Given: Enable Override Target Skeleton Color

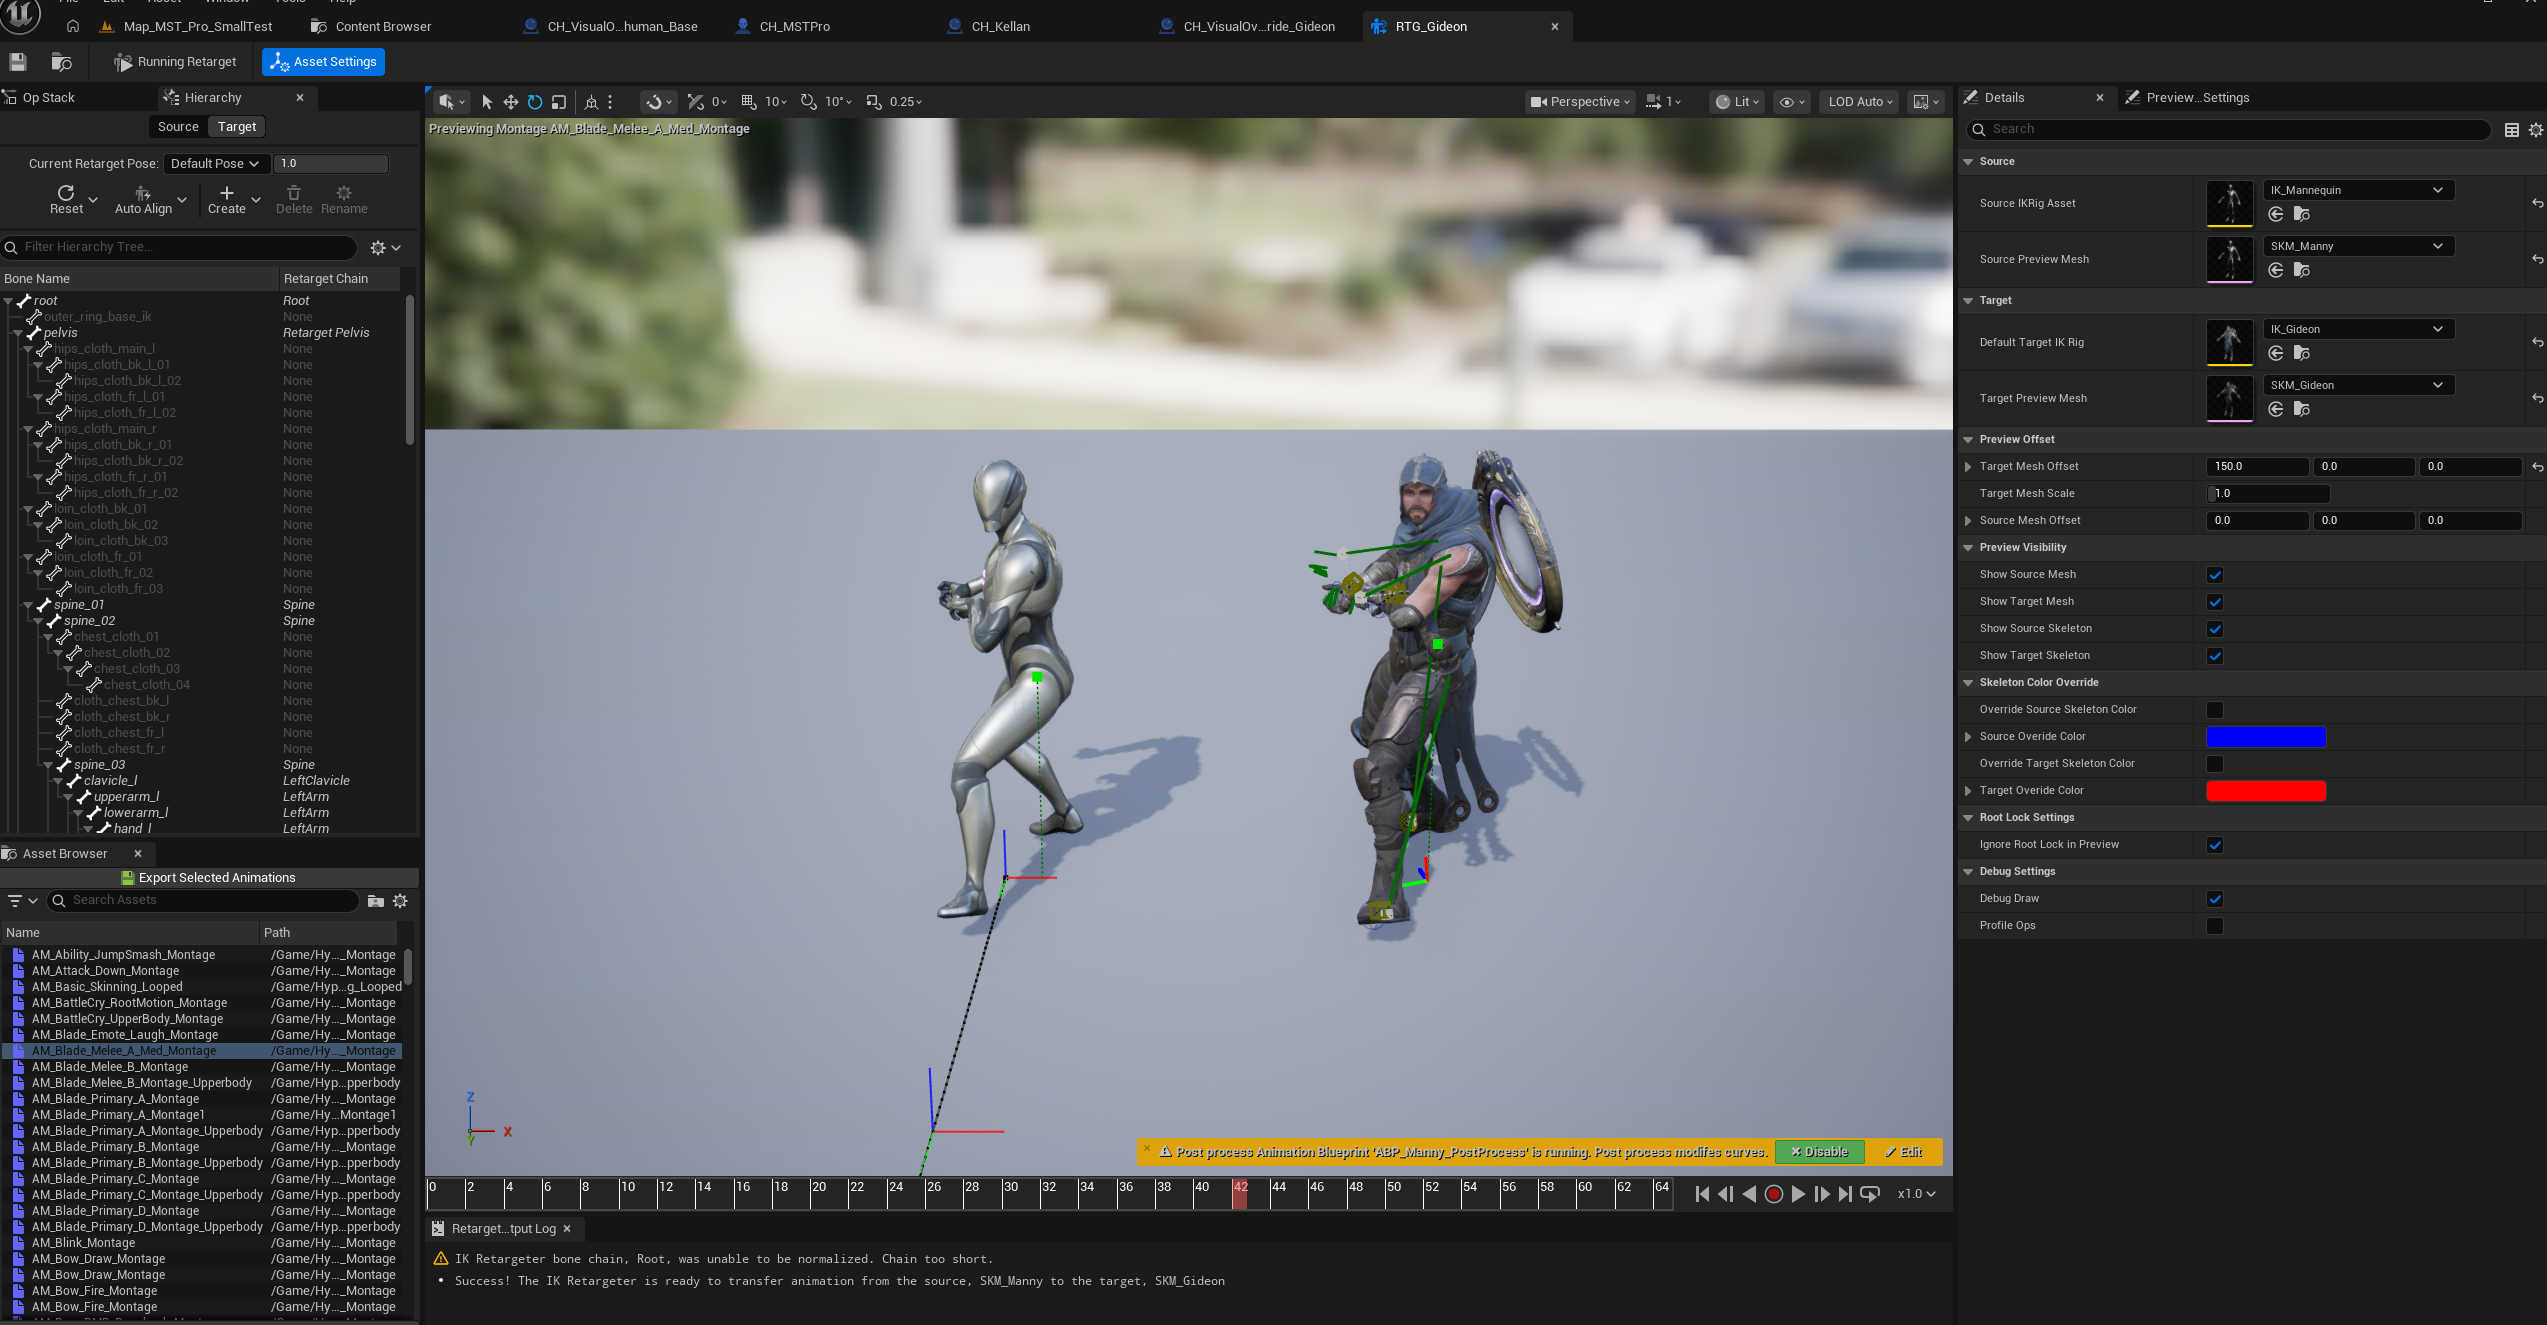Looking at the screenshot, I should pyautogui.click(x=2215, y=764).
